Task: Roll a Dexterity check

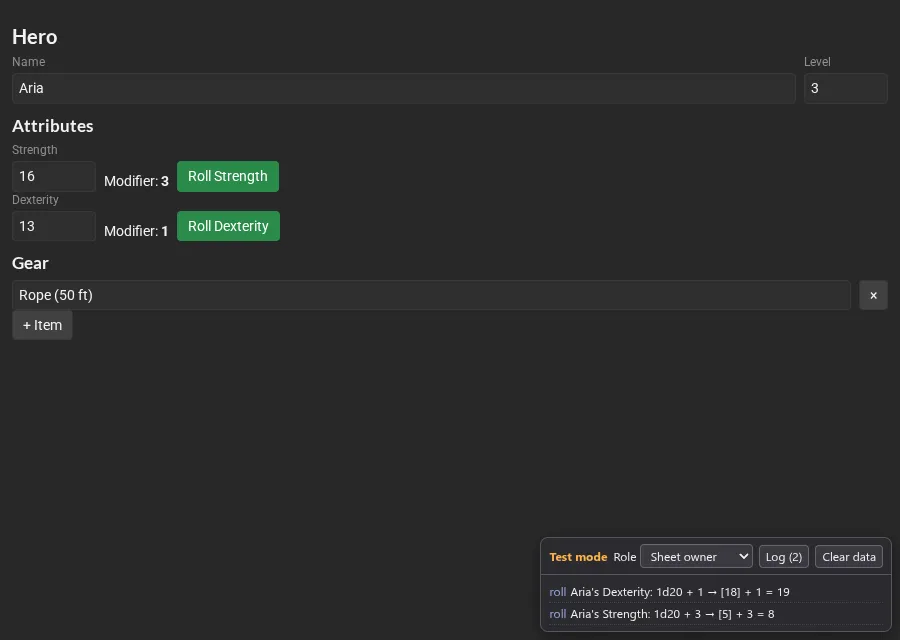Action: click(x=228, y=226)
